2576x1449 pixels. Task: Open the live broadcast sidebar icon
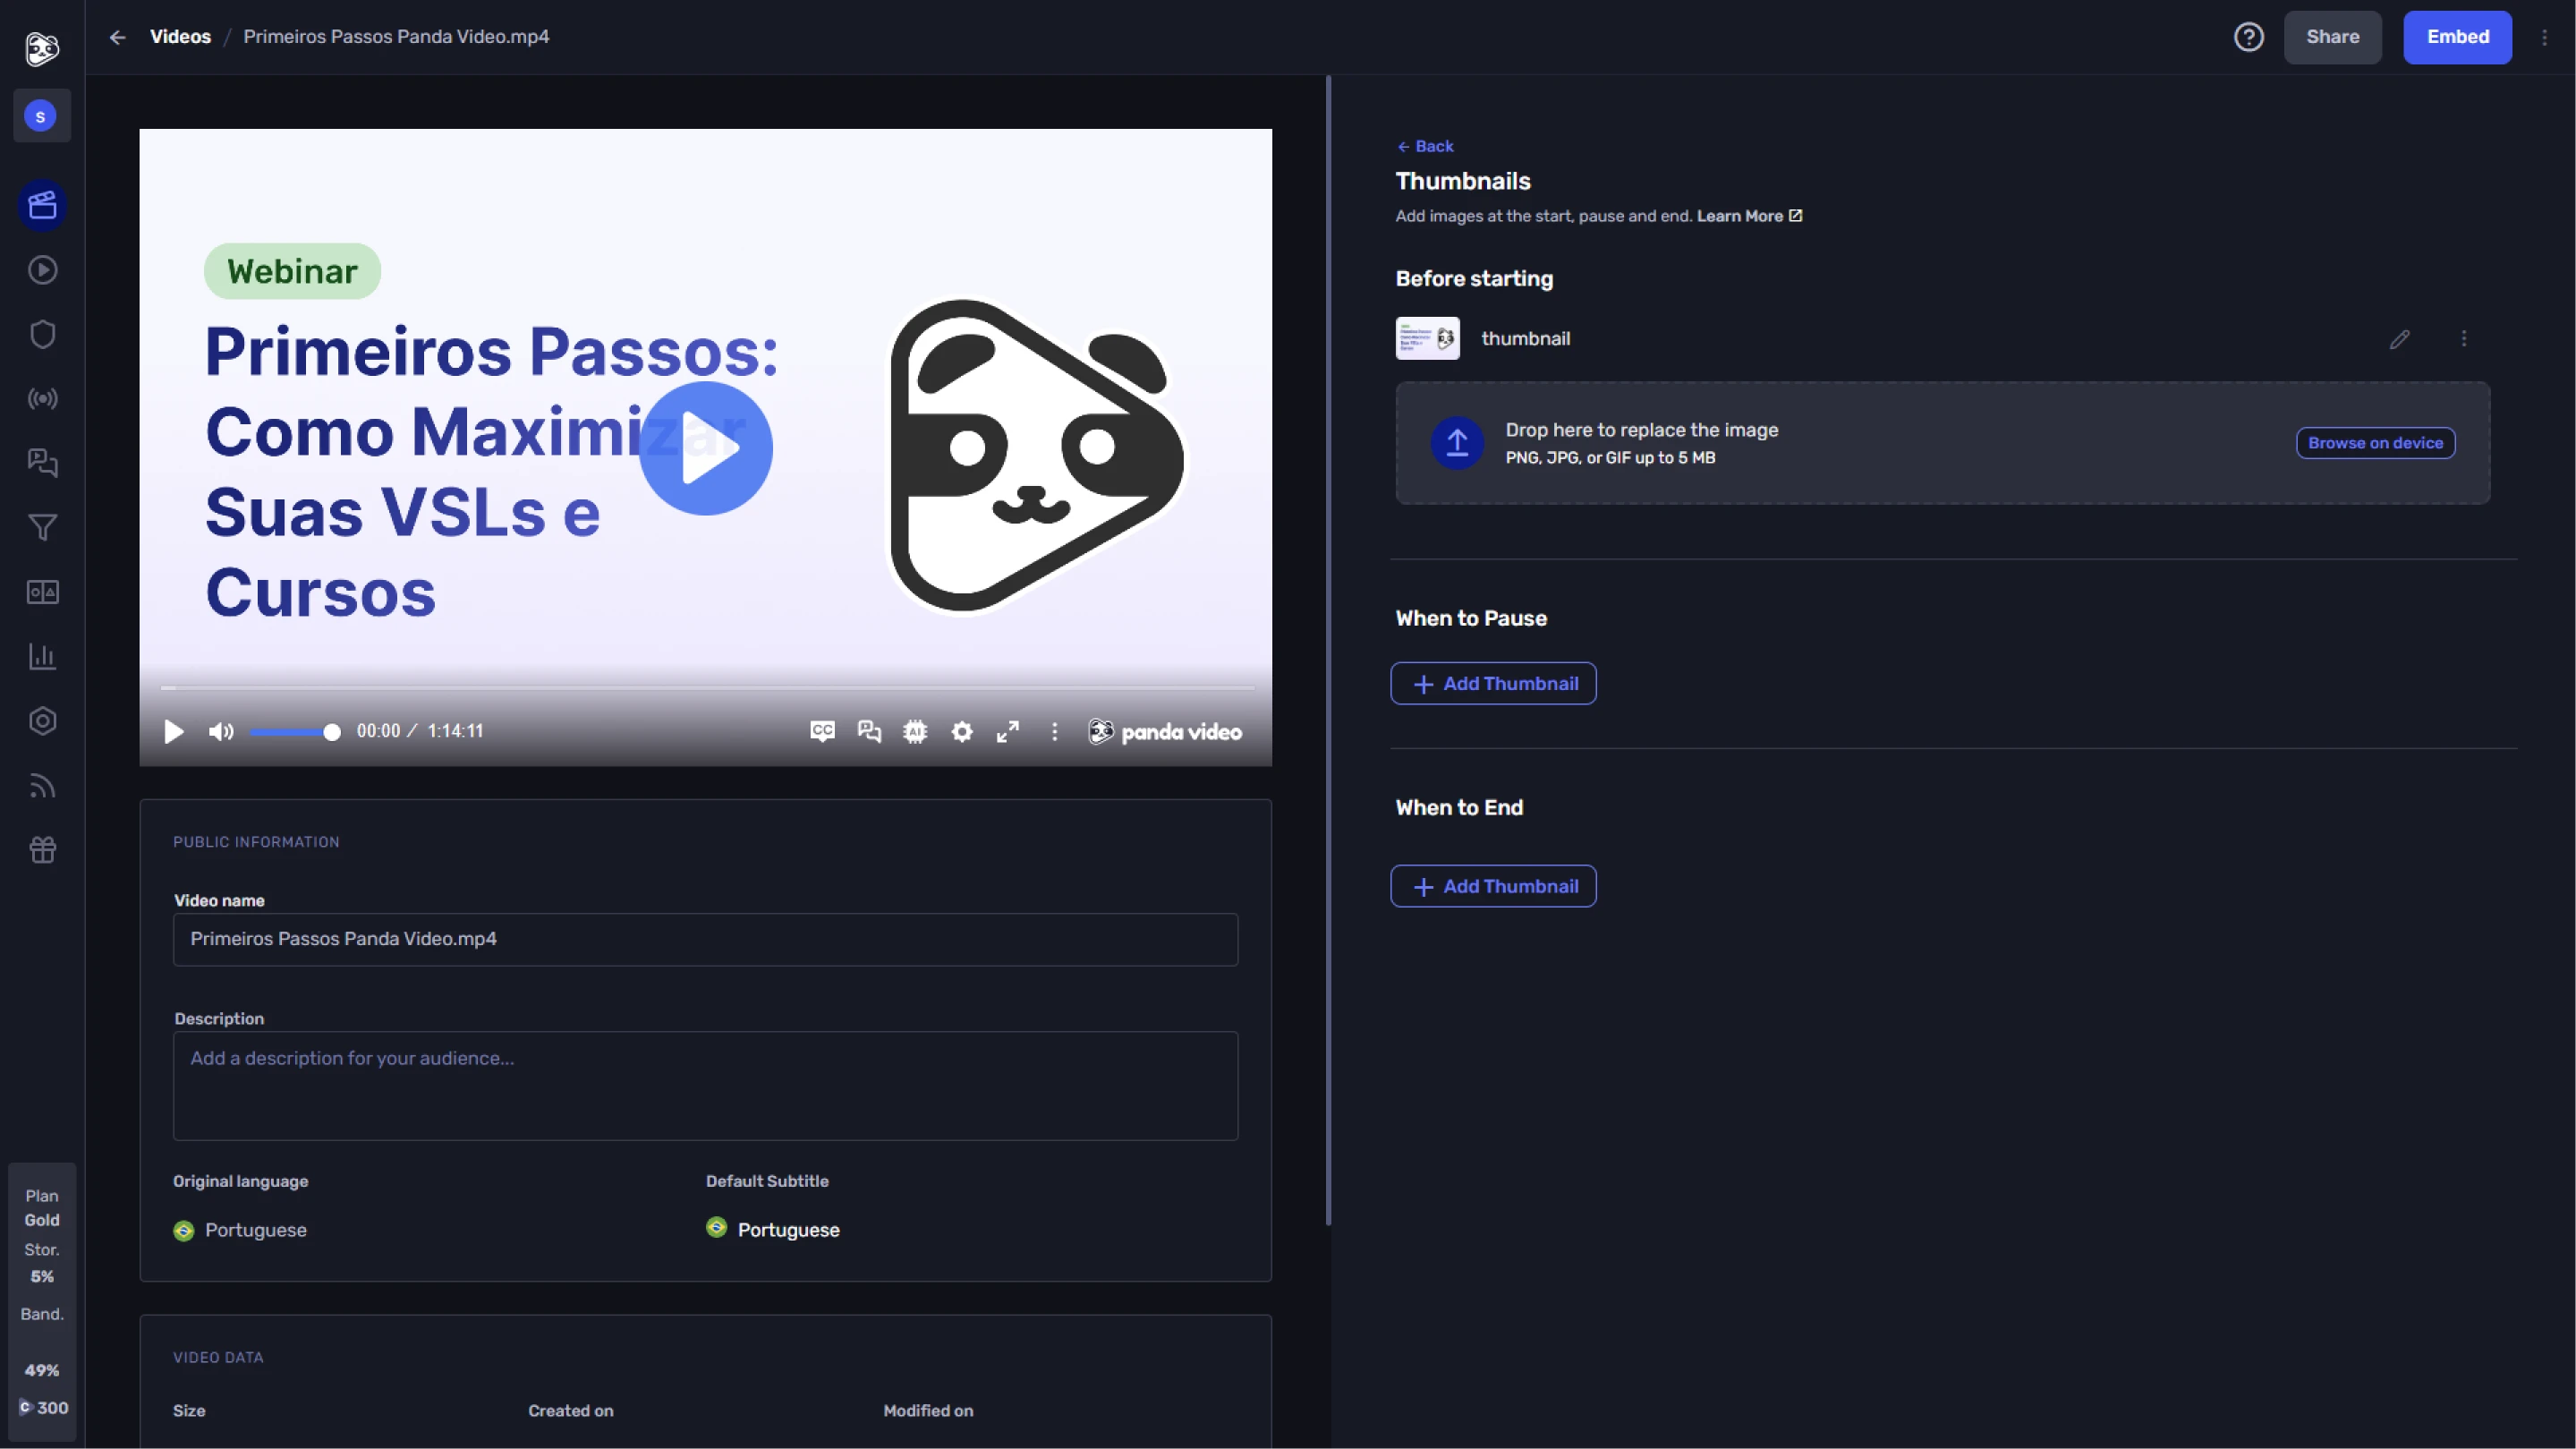pyautogui.click(x=42, y=399)
